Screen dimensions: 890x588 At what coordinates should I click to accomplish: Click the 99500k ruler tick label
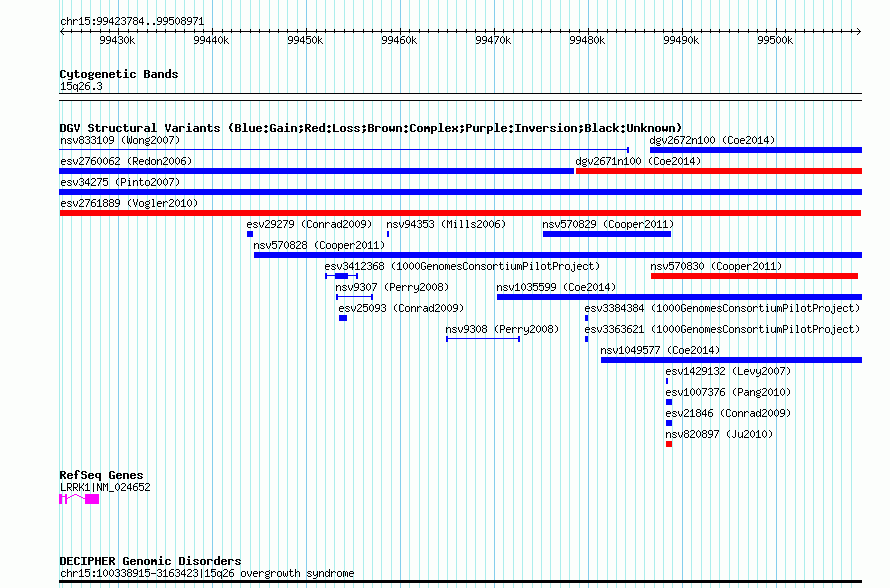(x=775, y=40)
